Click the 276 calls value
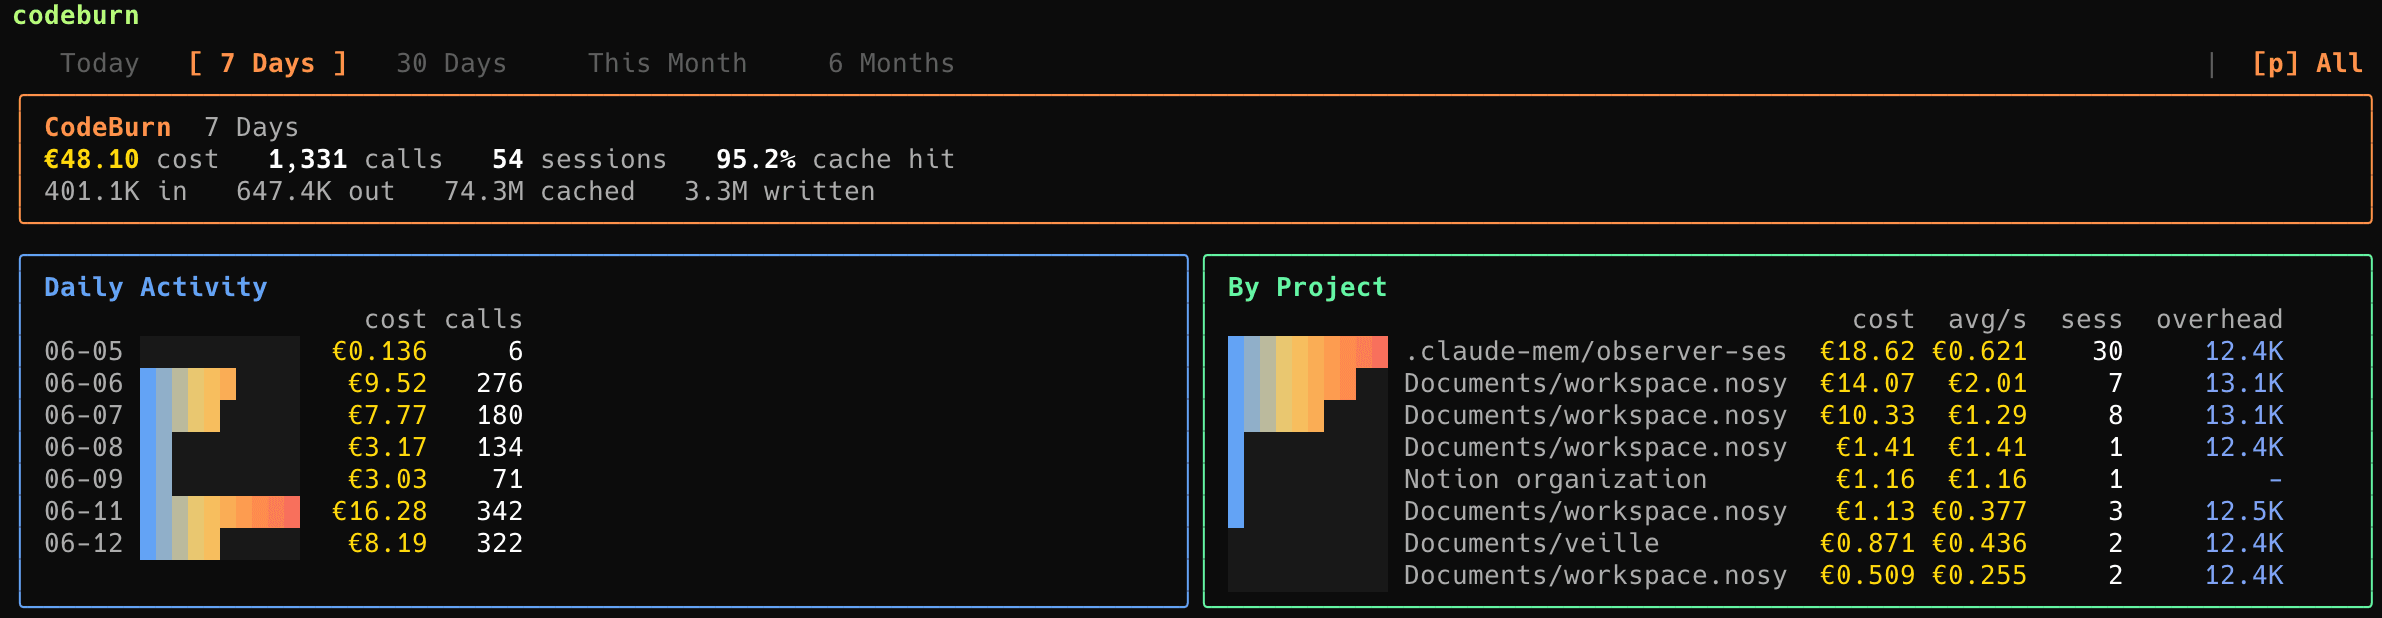 pyautogui.click(x=499, y=383)
